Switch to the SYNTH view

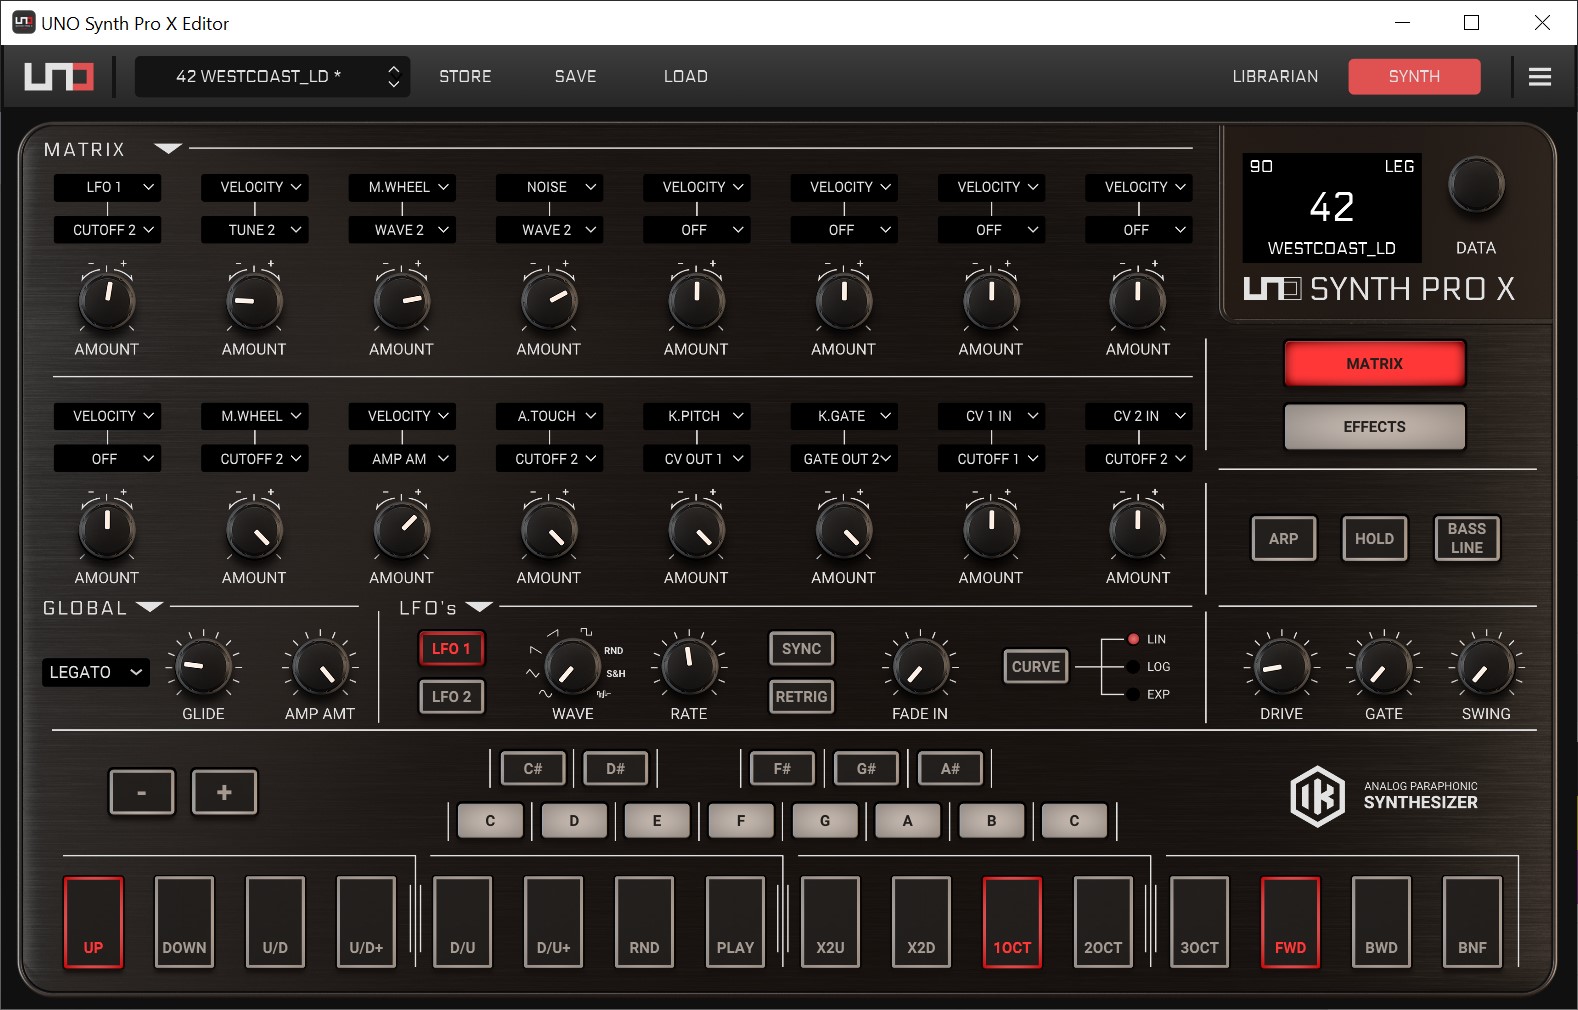pyautogui.click(x=1414, y=76)
